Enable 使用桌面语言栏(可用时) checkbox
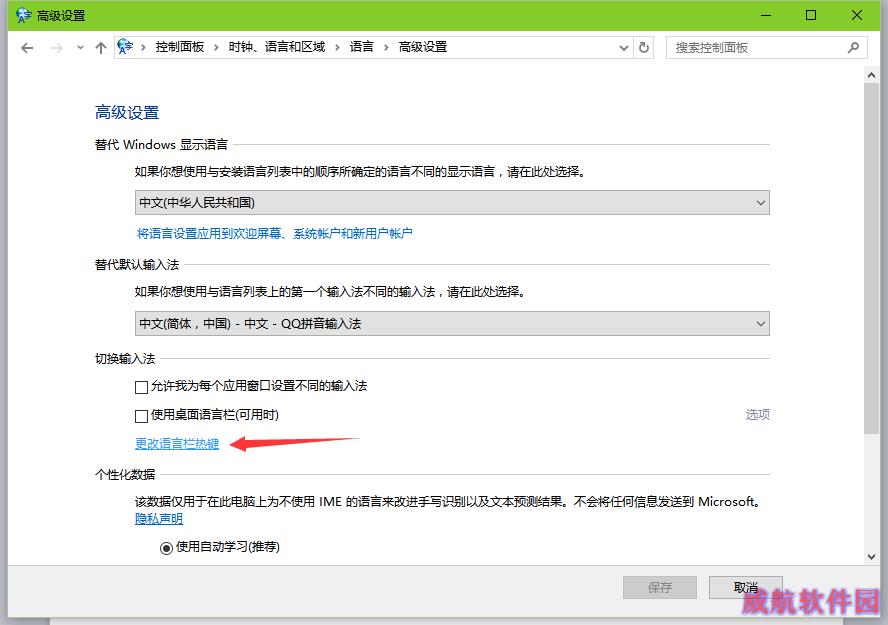 click(142, 416)
